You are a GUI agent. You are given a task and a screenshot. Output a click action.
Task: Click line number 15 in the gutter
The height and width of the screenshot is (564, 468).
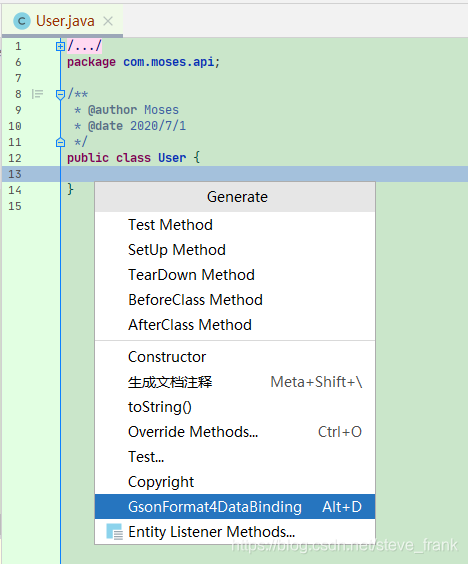click(x=15, y=206)
